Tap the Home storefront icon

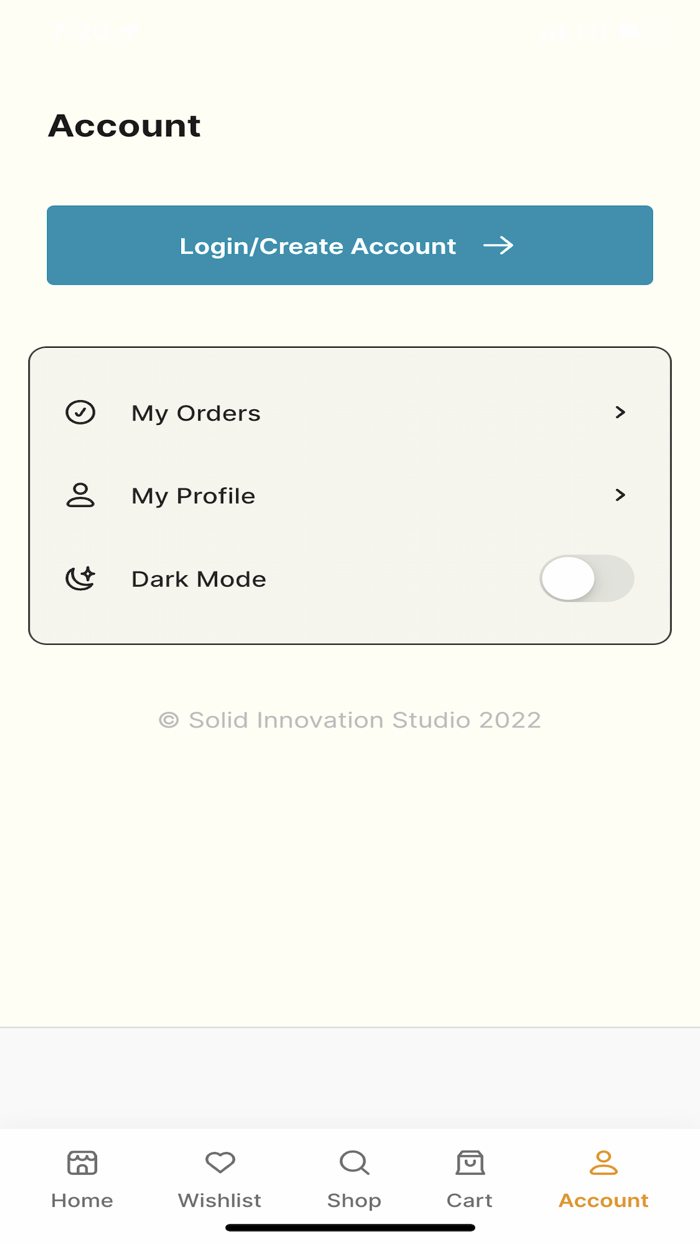(82, 1162)
